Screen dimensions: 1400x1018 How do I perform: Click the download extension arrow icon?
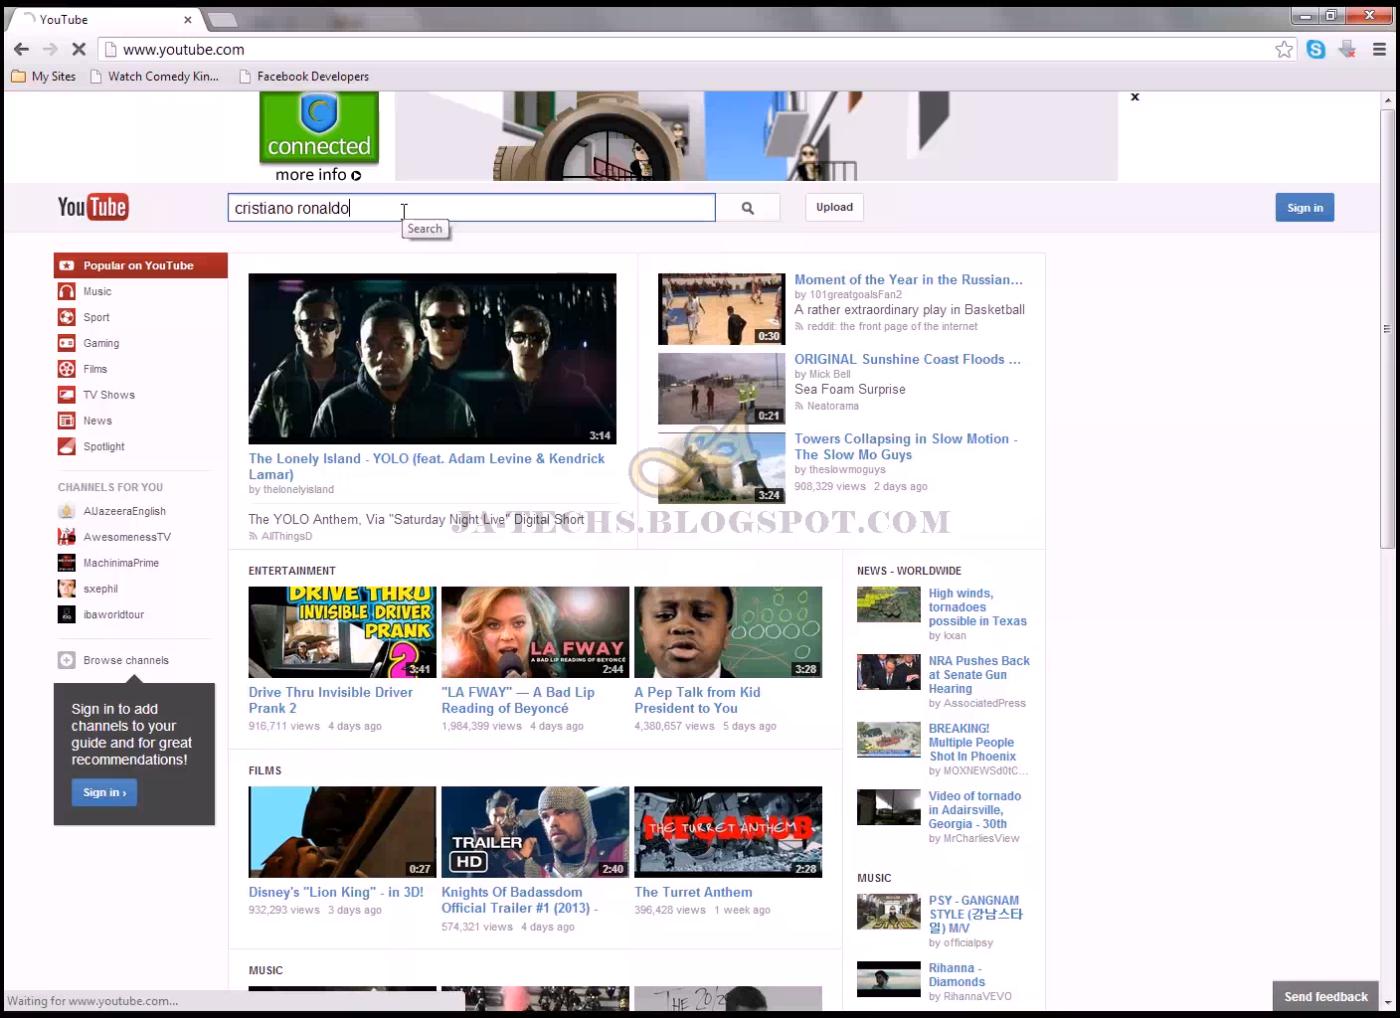1347,49
